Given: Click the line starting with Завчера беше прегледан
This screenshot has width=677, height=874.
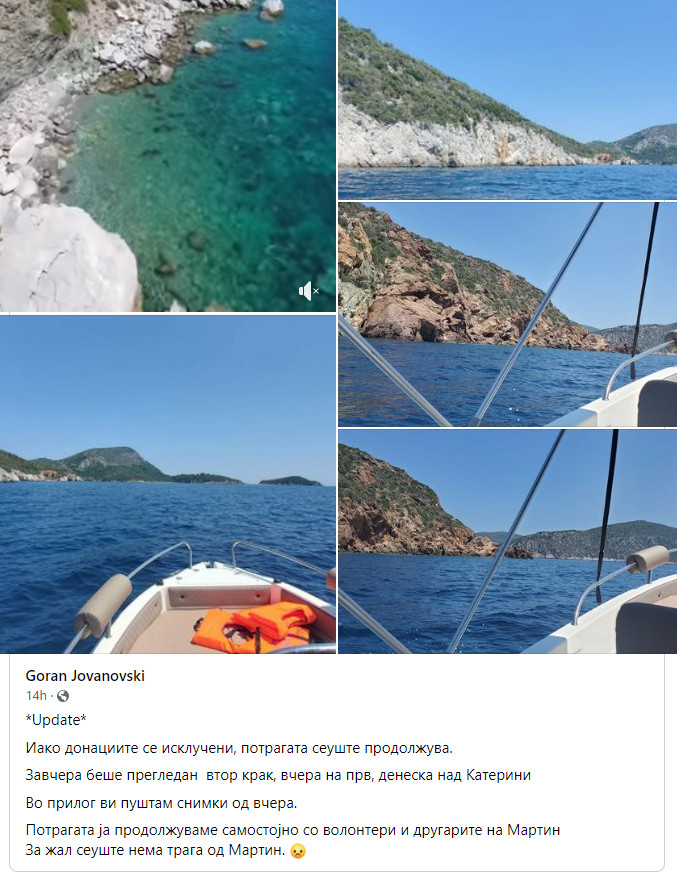Looking at the screenshot, I should click(278, 775).
